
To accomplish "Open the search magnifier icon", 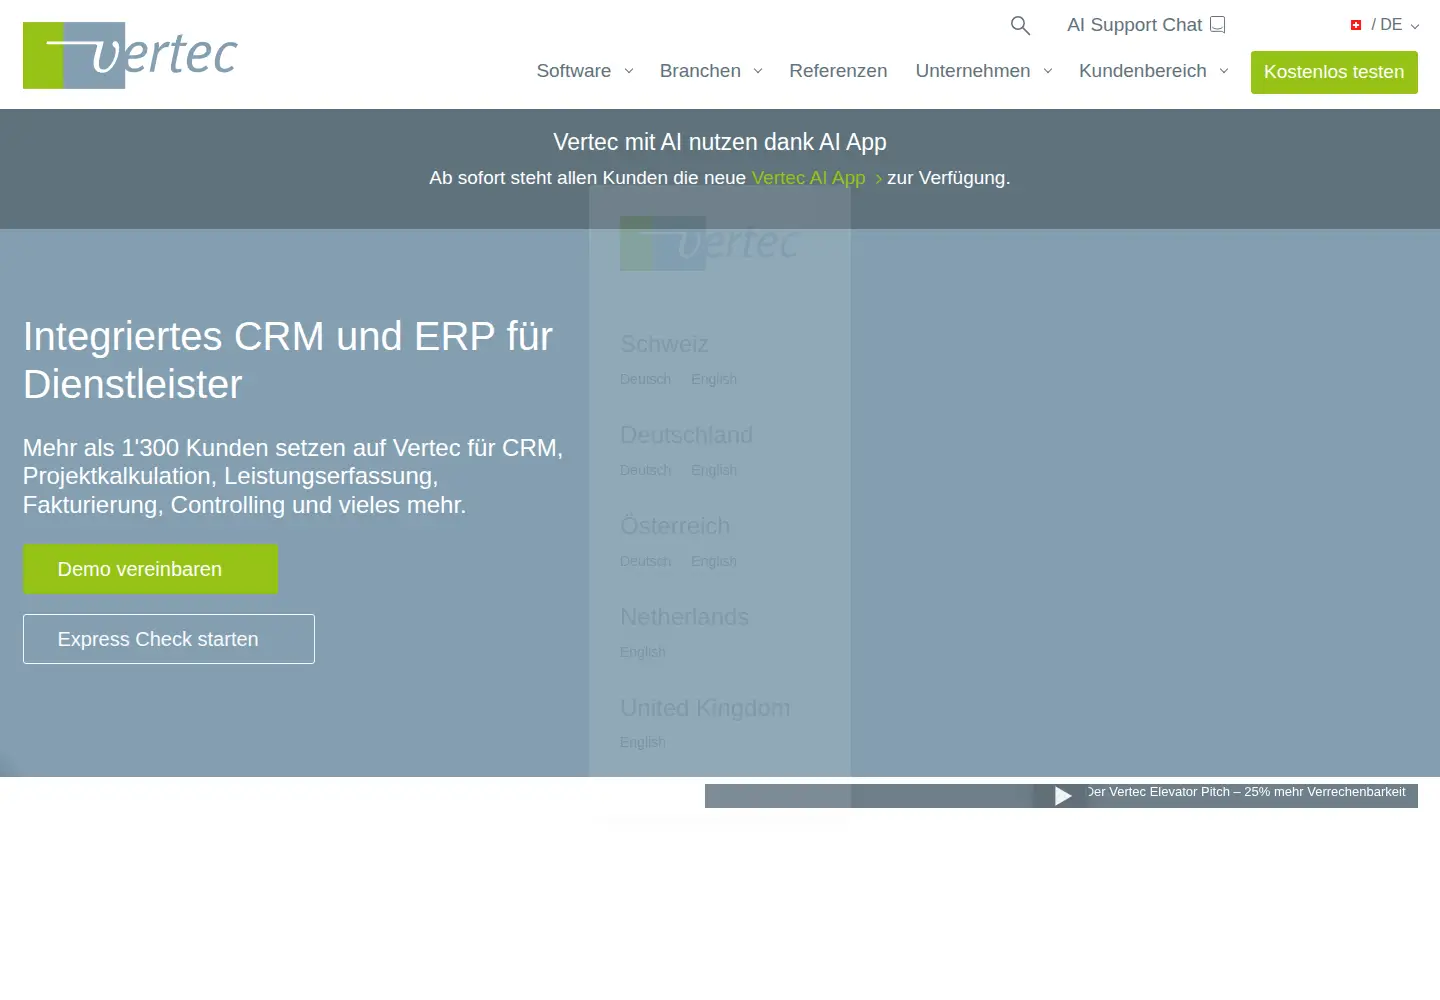I will pyautogui.click(x=1020, y=25).
